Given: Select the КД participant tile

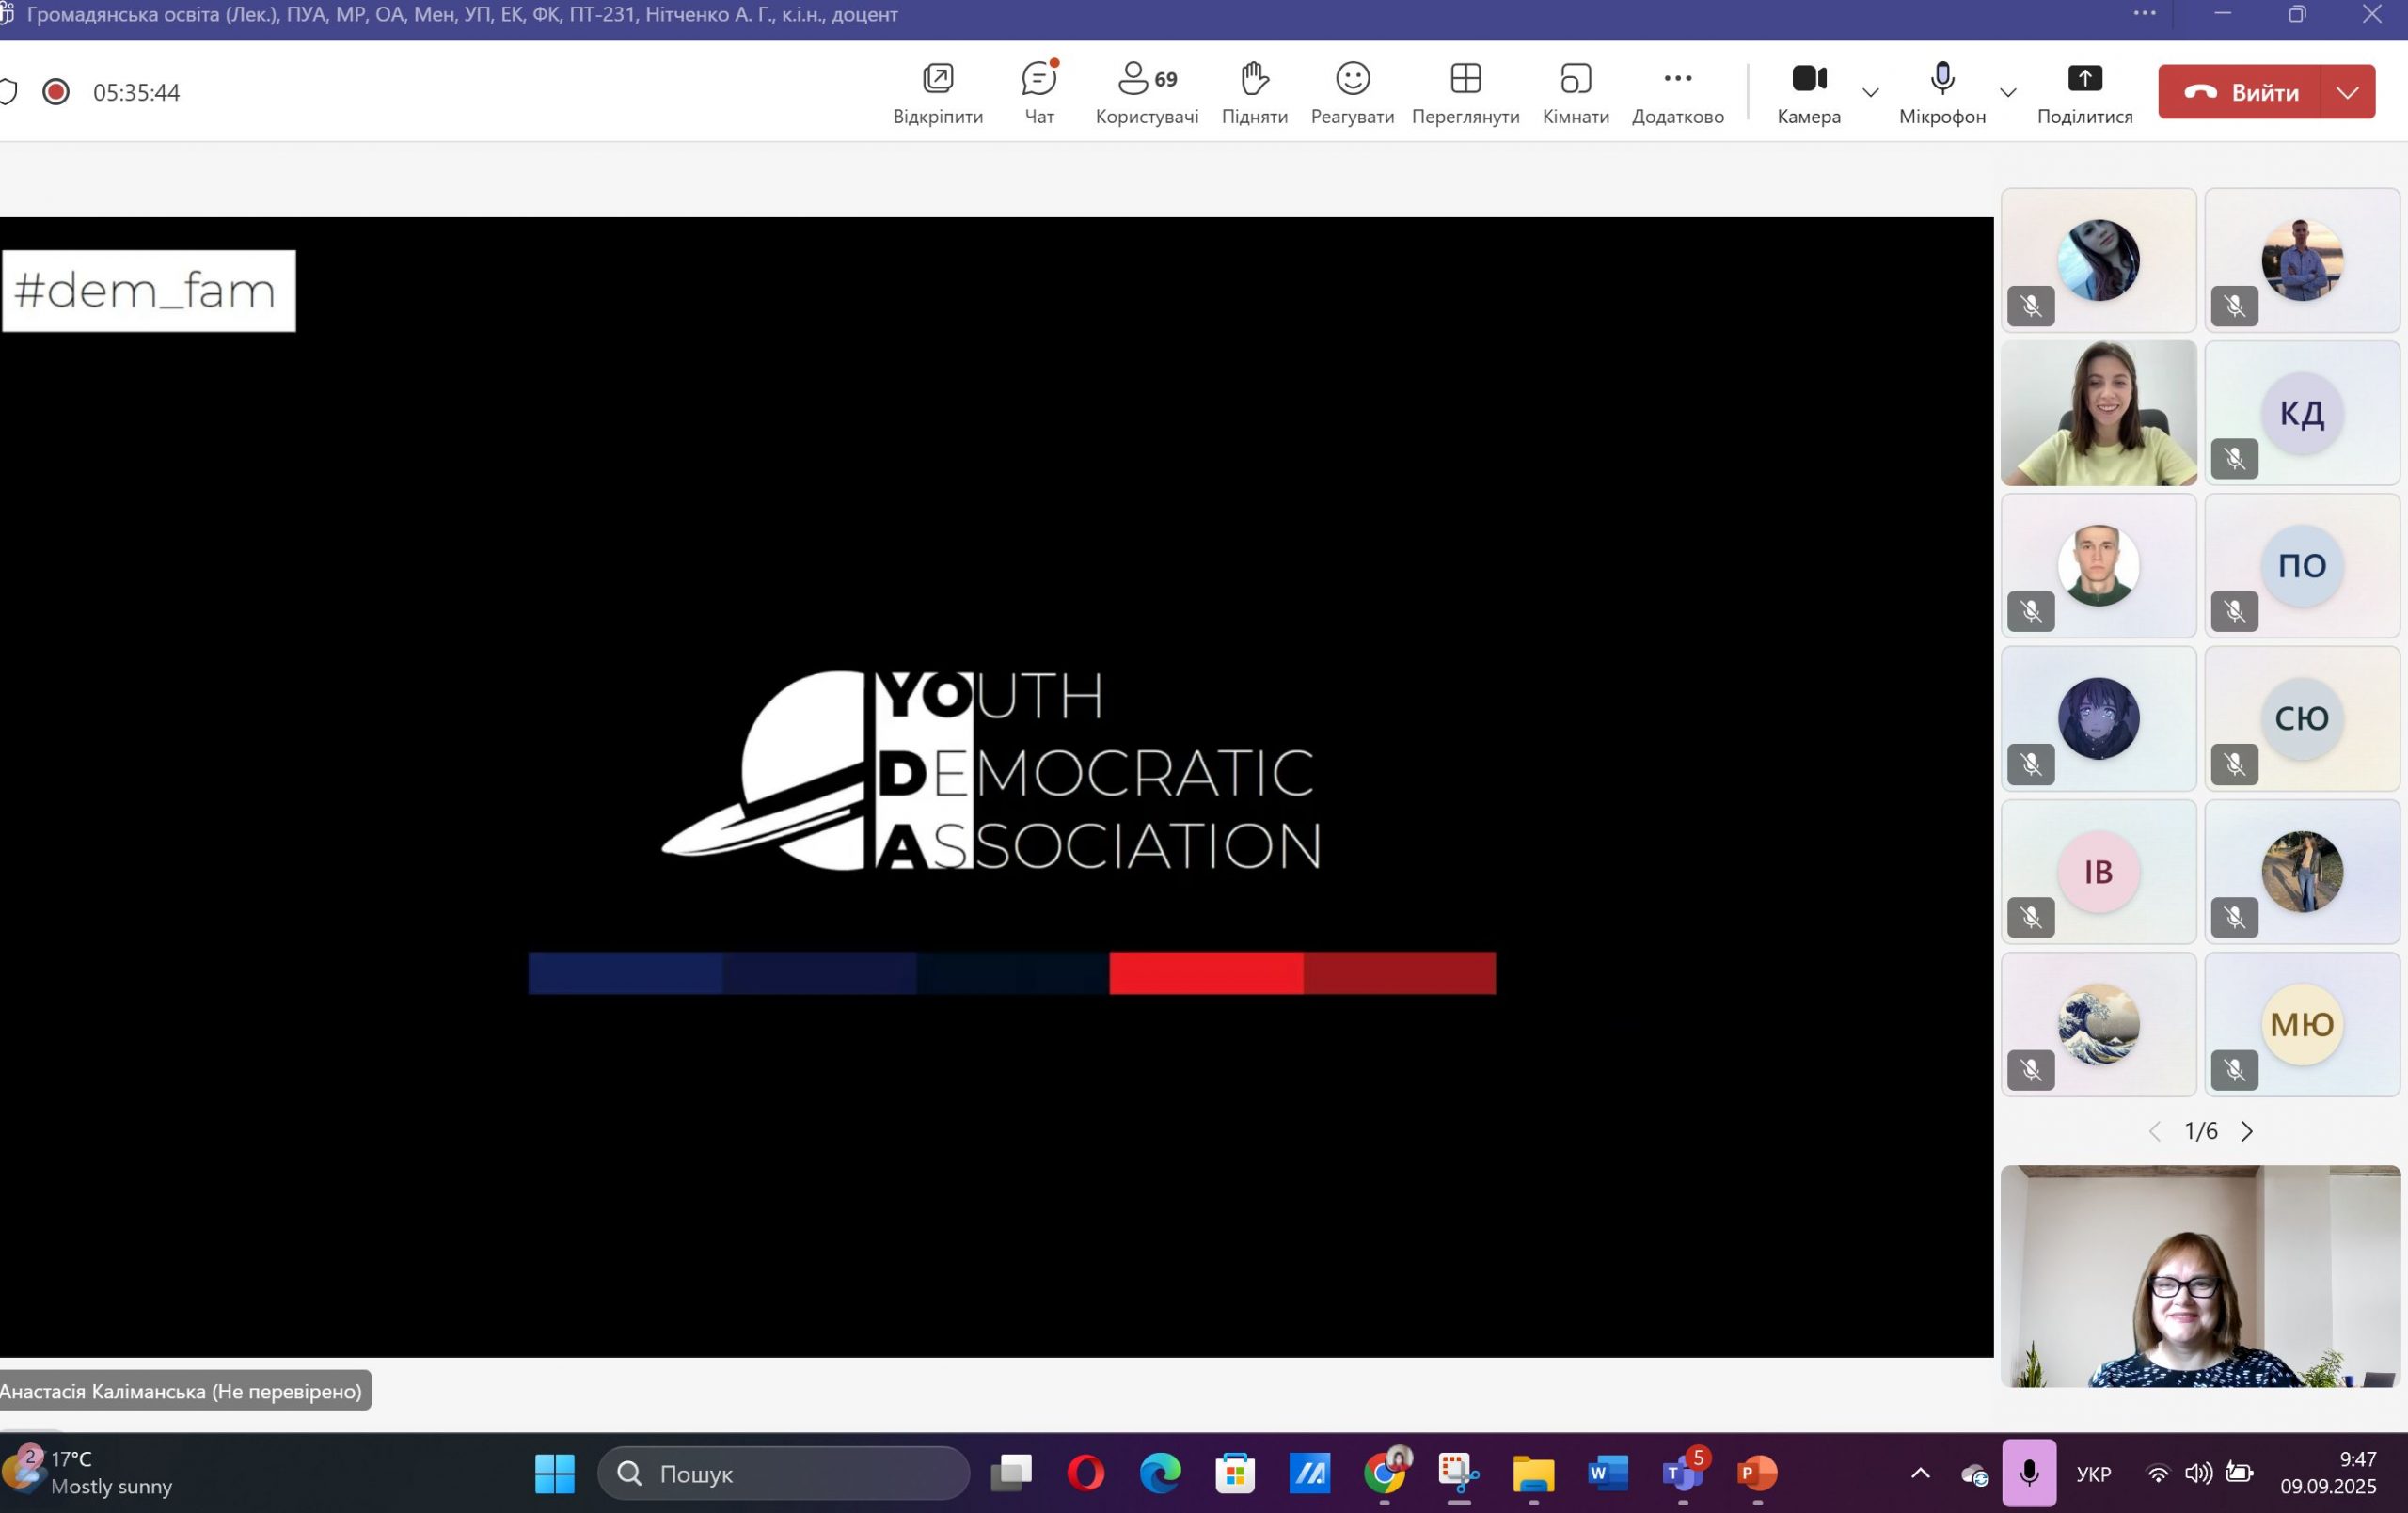Looking at the screenshot, I should [2301, 413].
